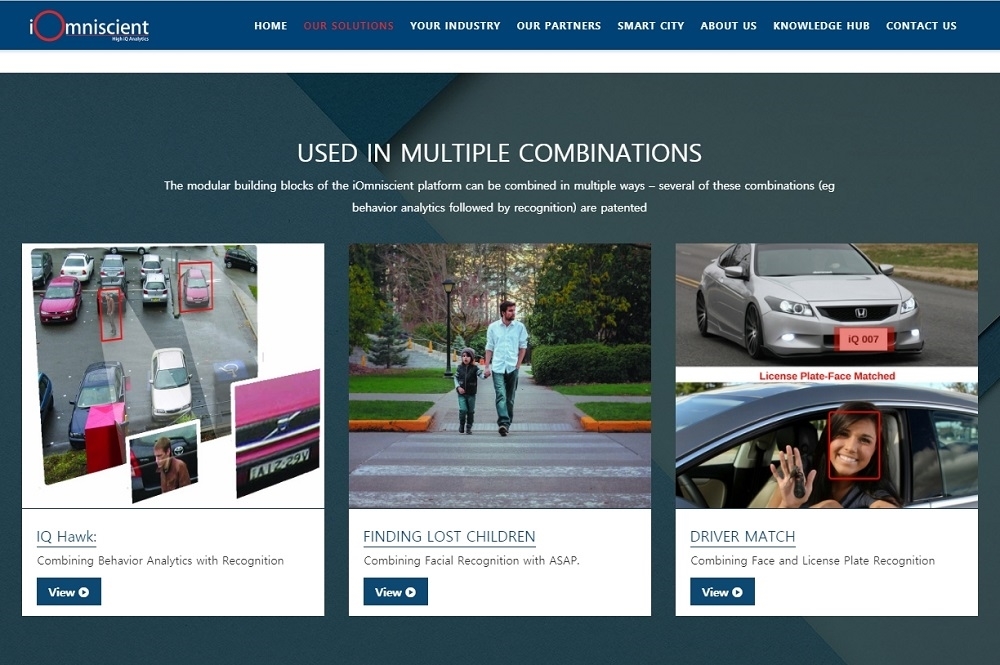Click CONTACT US in the top menu

tap(921, 26)
